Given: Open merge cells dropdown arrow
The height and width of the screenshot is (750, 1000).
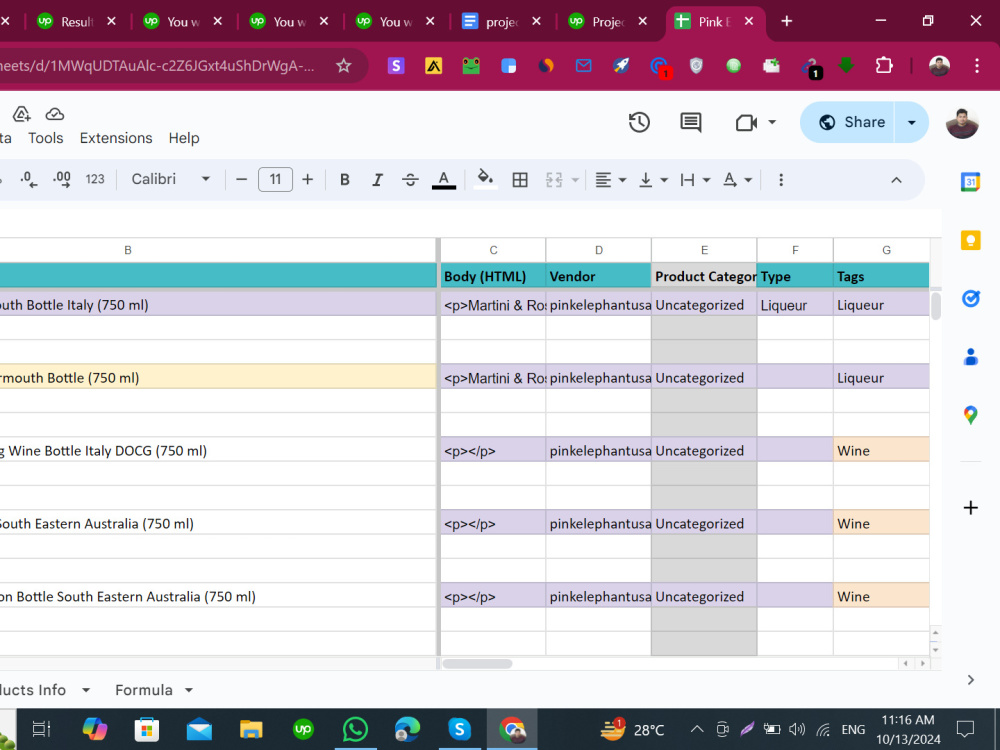Looking at the screenshot, I should [x=575, y=180].
